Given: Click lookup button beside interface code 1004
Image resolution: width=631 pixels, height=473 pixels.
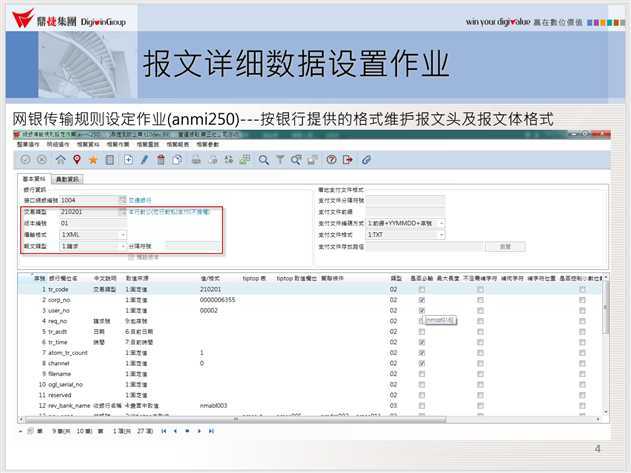Looking at the screenshot, I should pyautogui.click(x=122, y=200).
